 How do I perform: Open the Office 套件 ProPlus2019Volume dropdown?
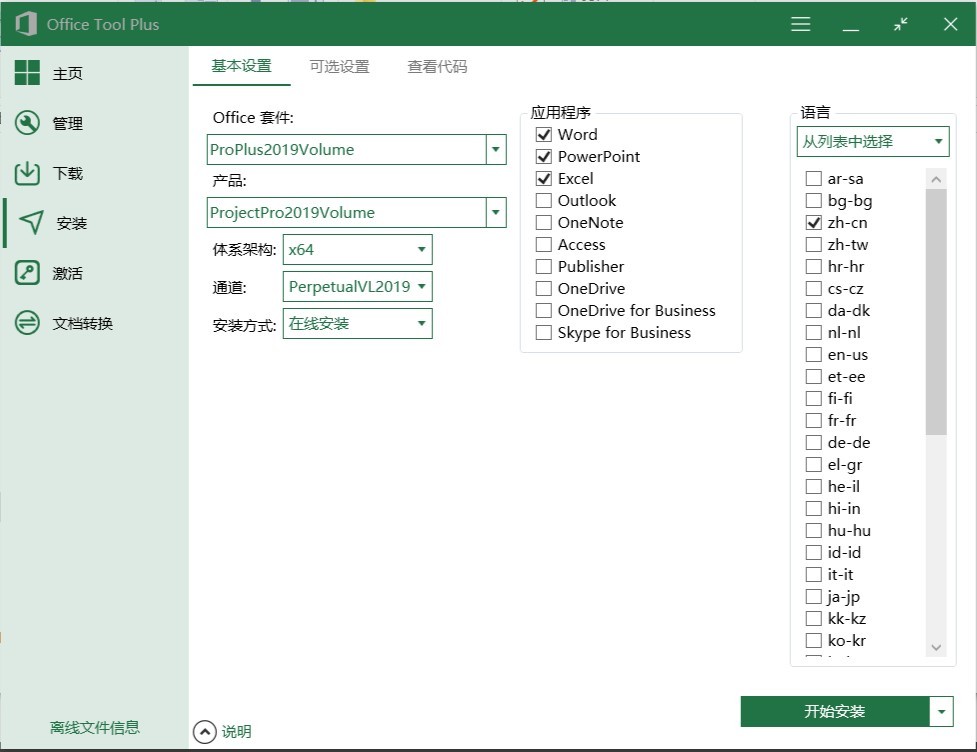click(496, 150)
